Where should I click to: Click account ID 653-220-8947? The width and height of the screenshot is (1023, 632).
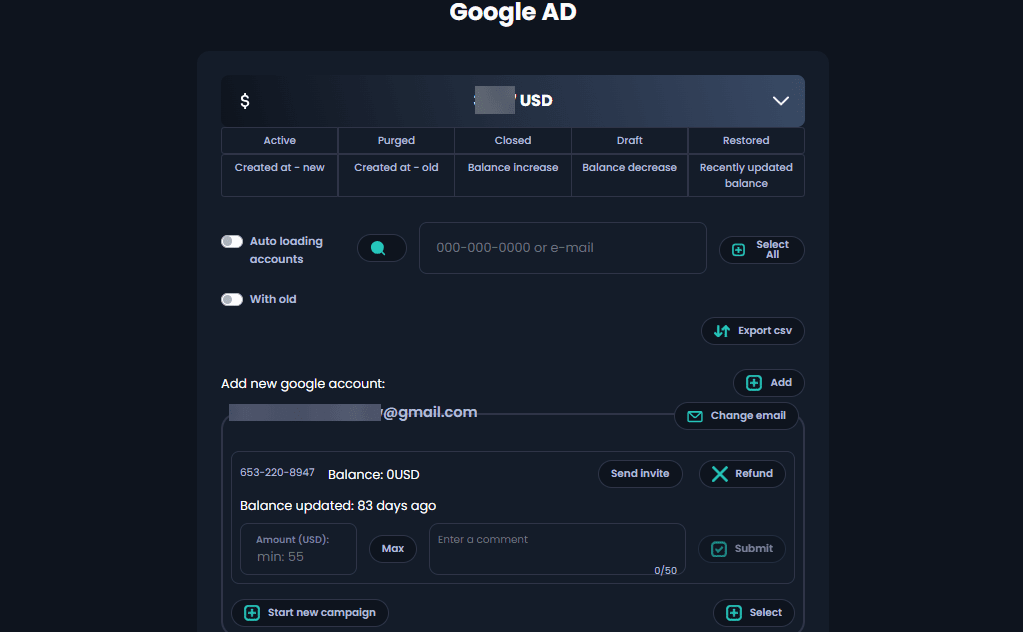point(277,472)
